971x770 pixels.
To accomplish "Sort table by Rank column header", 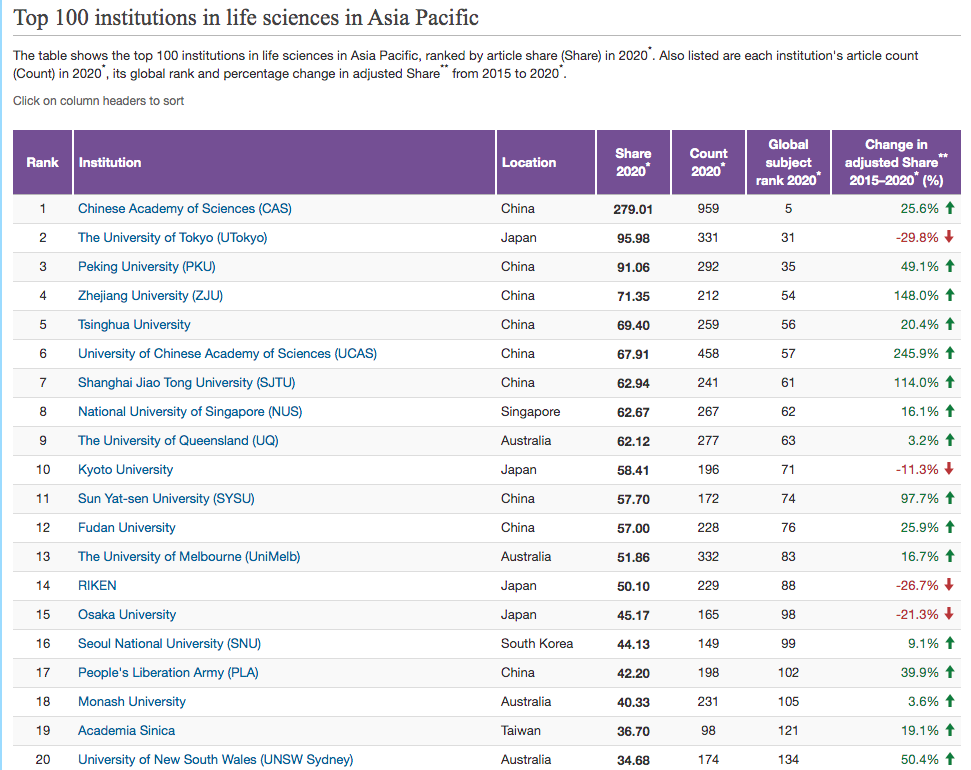I will tap(42, 162).
